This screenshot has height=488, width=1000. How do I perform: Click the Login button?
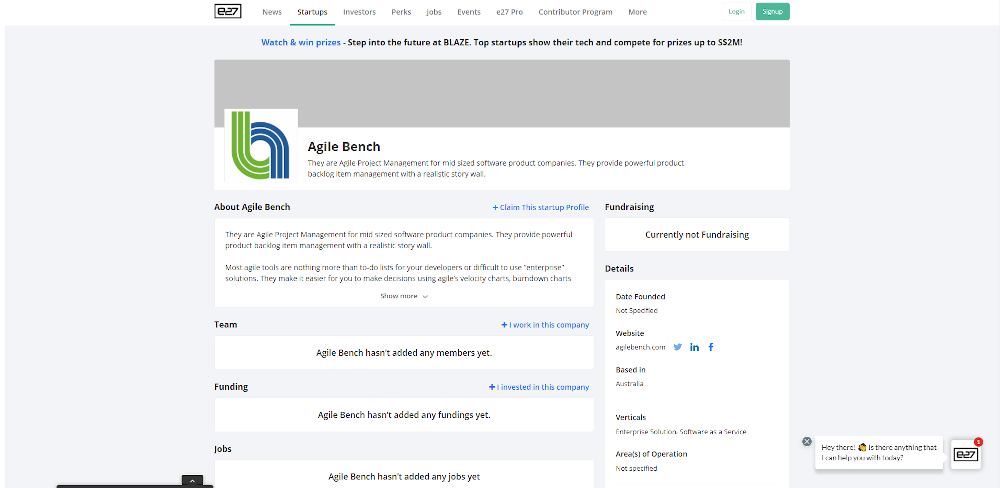click(x=736, y=11)
